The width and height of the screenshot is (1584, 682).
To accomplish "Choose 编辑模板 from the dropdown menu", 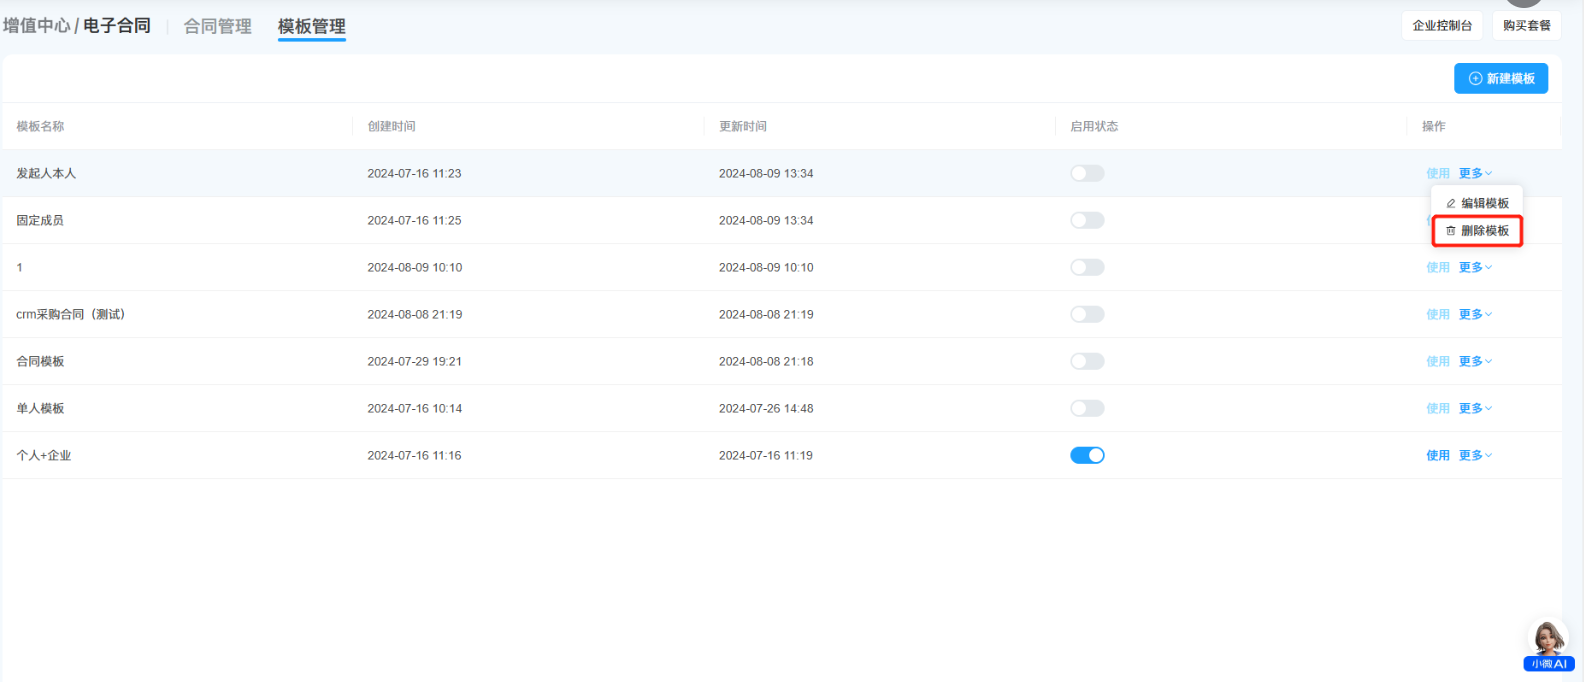I will (1477, 203).
